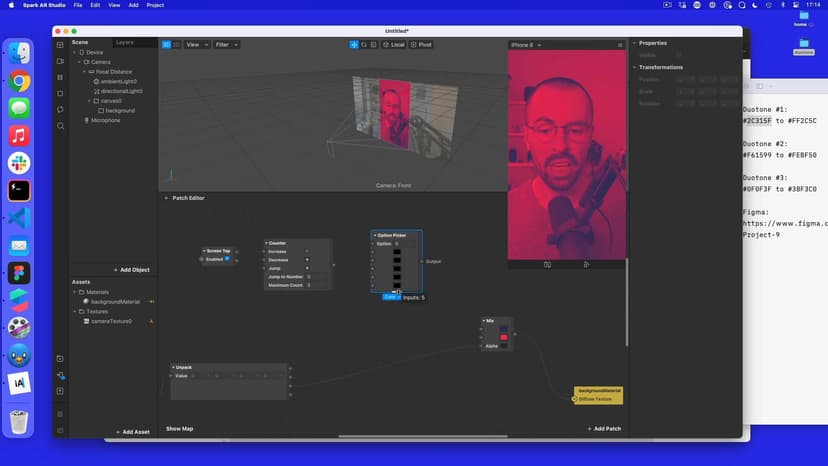Open the View menu in menu bar
This screenshot has height=466, width=828.
(x=114, y=5)
